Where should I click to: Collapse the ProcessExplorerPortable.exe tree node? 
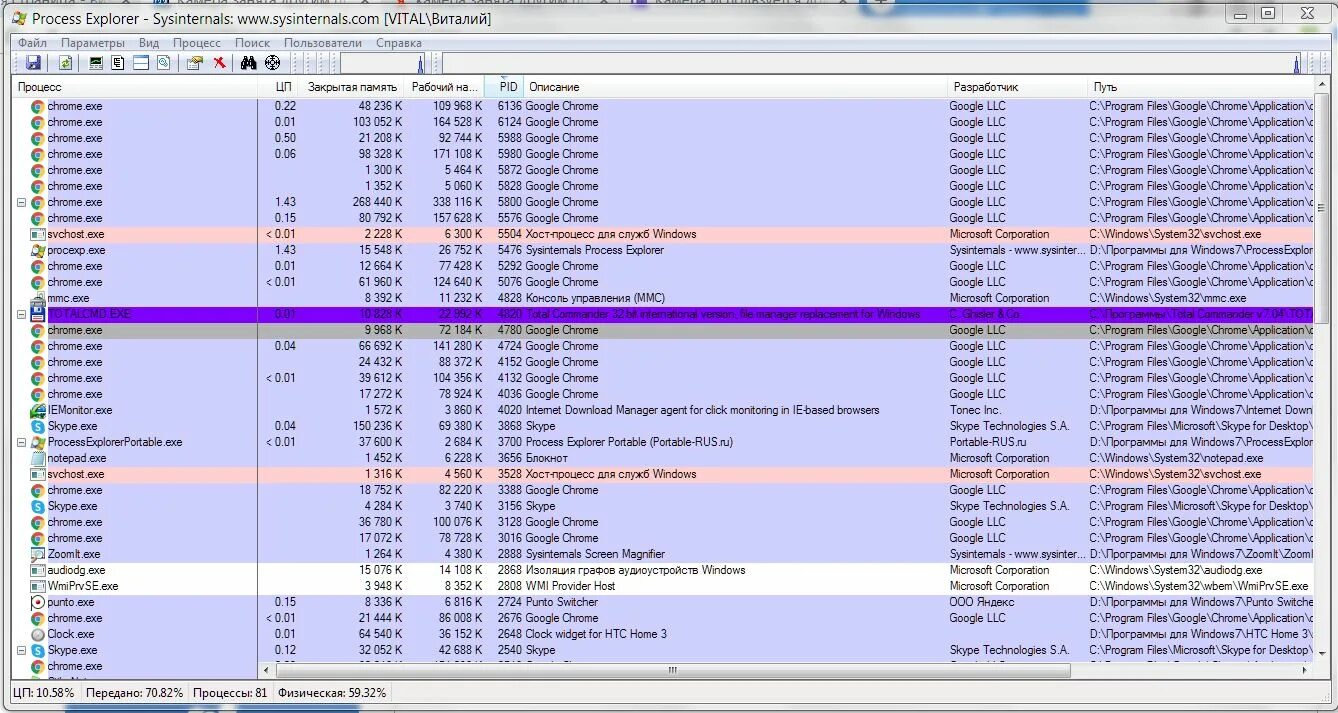[22, 442]
